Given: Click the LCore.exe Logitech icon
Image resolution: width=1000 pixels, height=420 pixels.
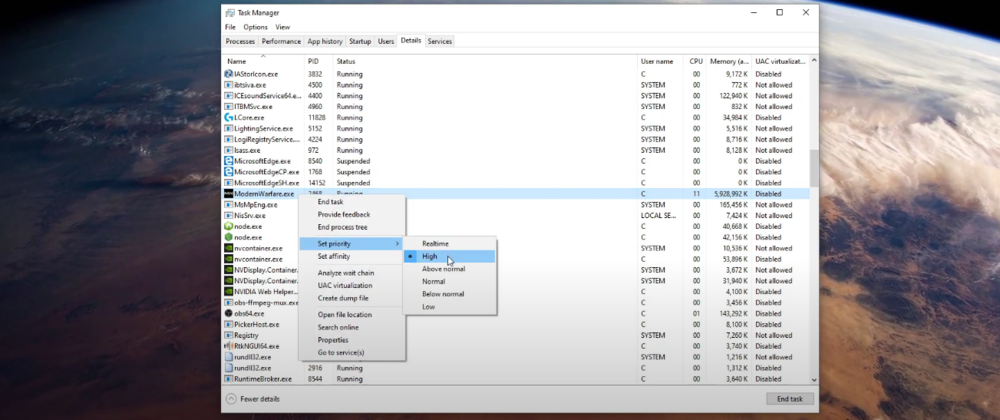Looking at the screenshot, I should tap(229, 118).
